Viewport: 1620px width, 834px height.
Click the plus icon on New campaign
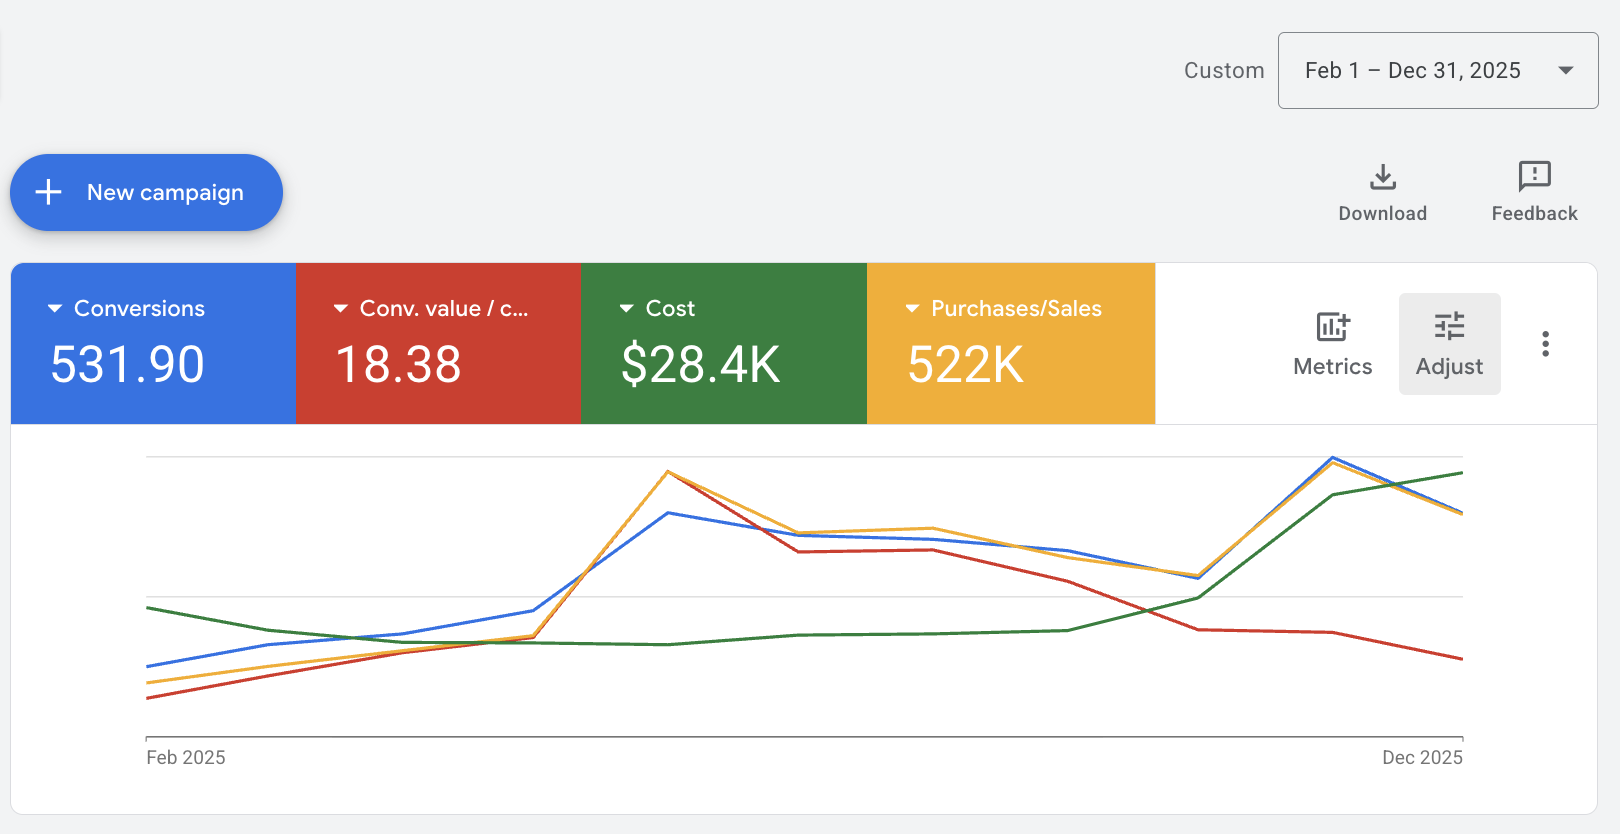pyautogui.click(x=48, y=192)
